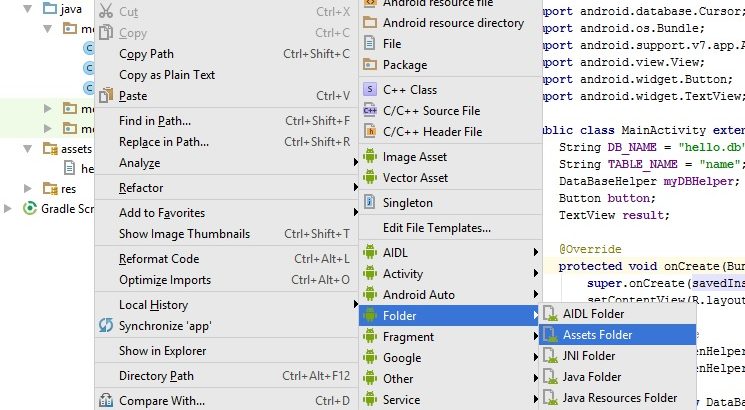This screenshot has height=410, width=745.
Task: Click the C++ Class file icon
Action: click(x=371, y=90)
